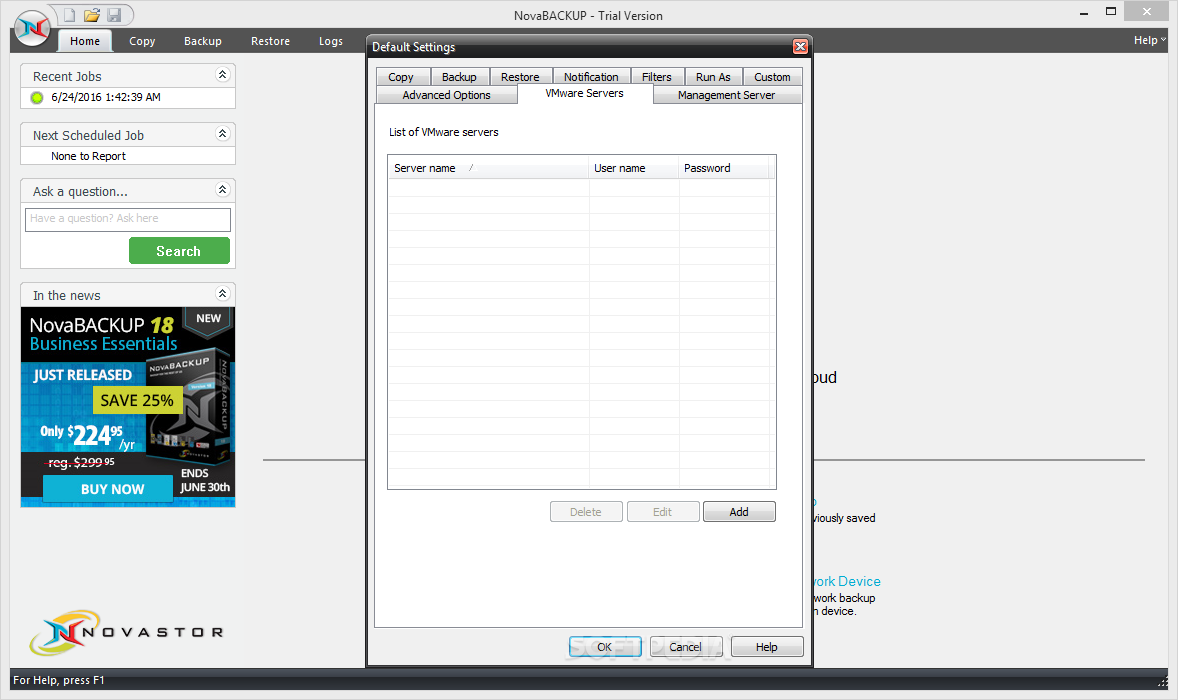Screen dimensions: 1178x700
Task: Click the User name column header
Action: (x=633, y=168)
